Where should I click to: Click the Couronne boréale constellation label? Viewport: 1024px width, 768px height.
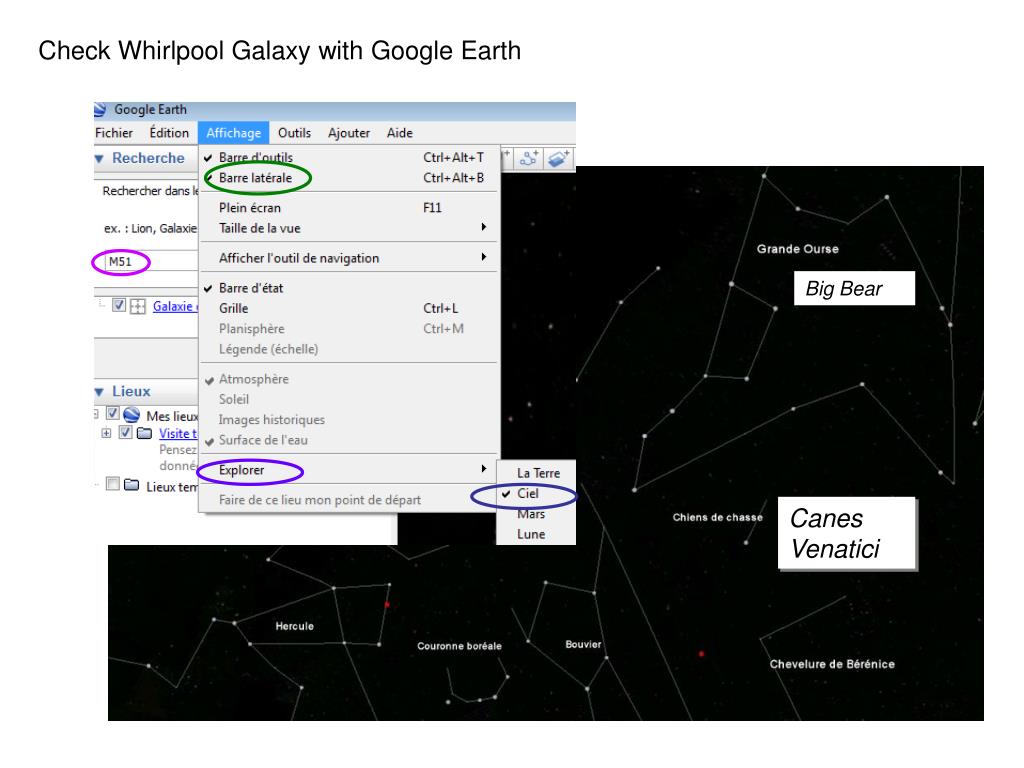[x=459, y=646]
